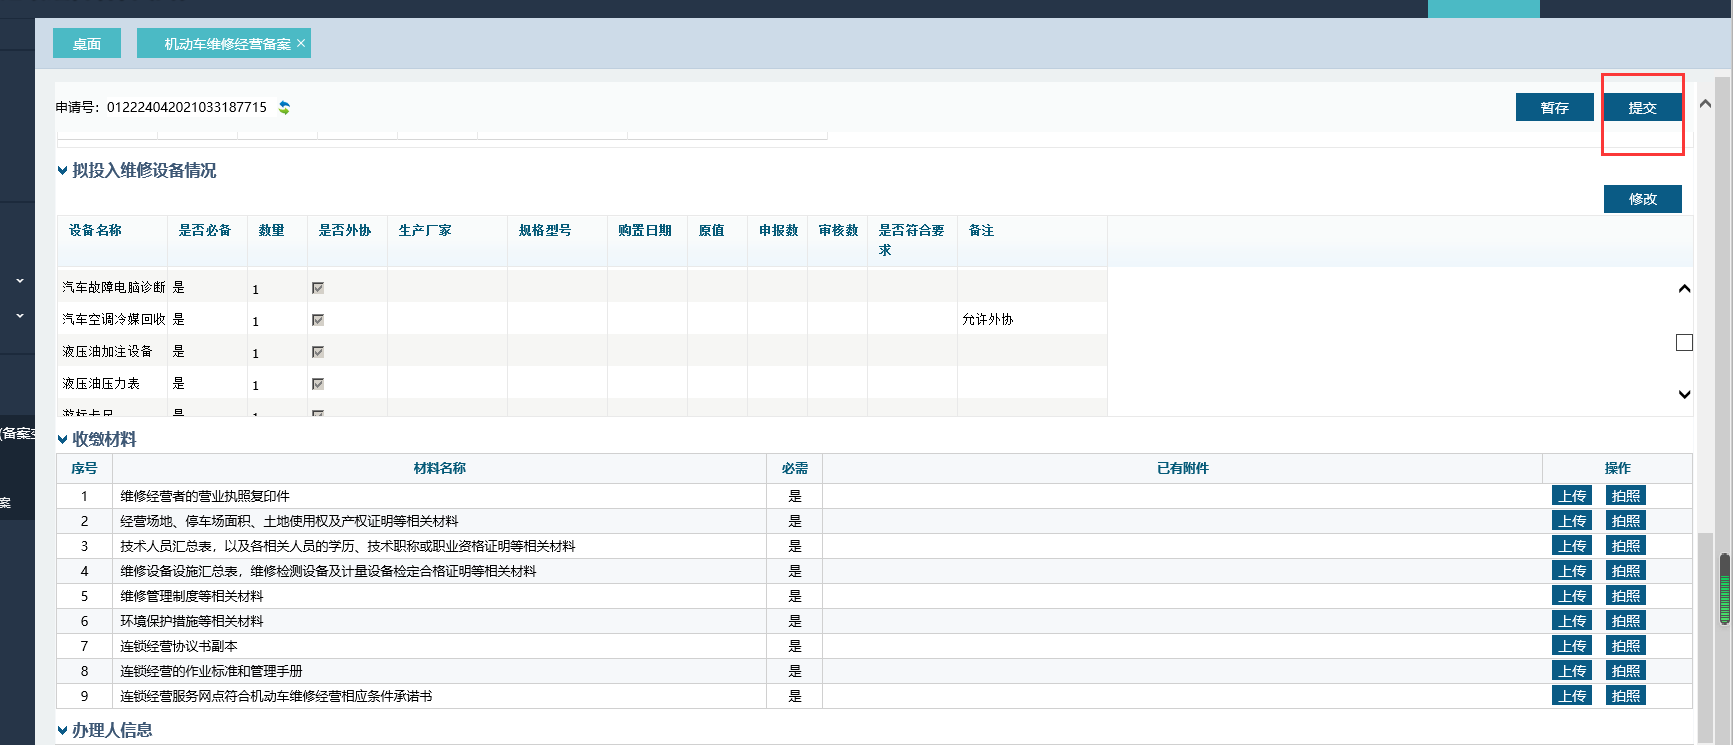The image size is (1733, 745).
Task: Expand the 办理人信息 section
Action: tap(63, 731)
